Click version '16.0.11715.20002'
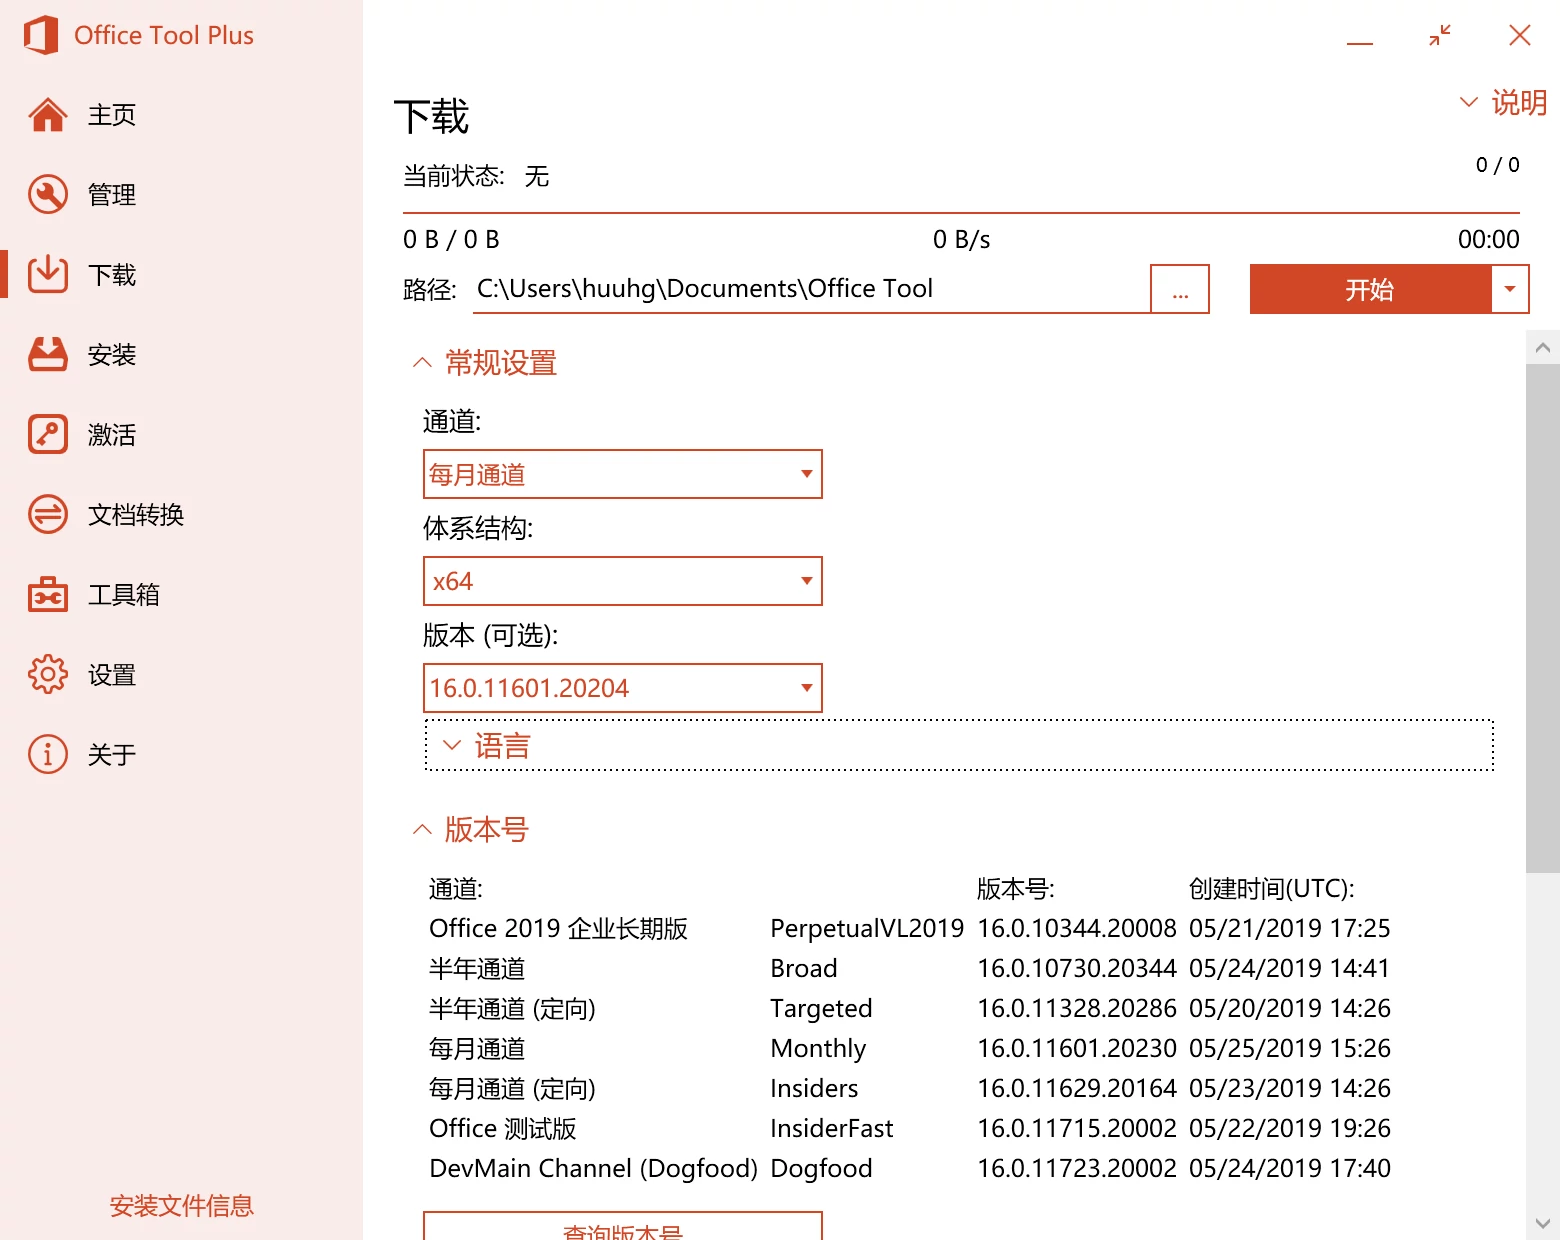 pos(1077,1129)
